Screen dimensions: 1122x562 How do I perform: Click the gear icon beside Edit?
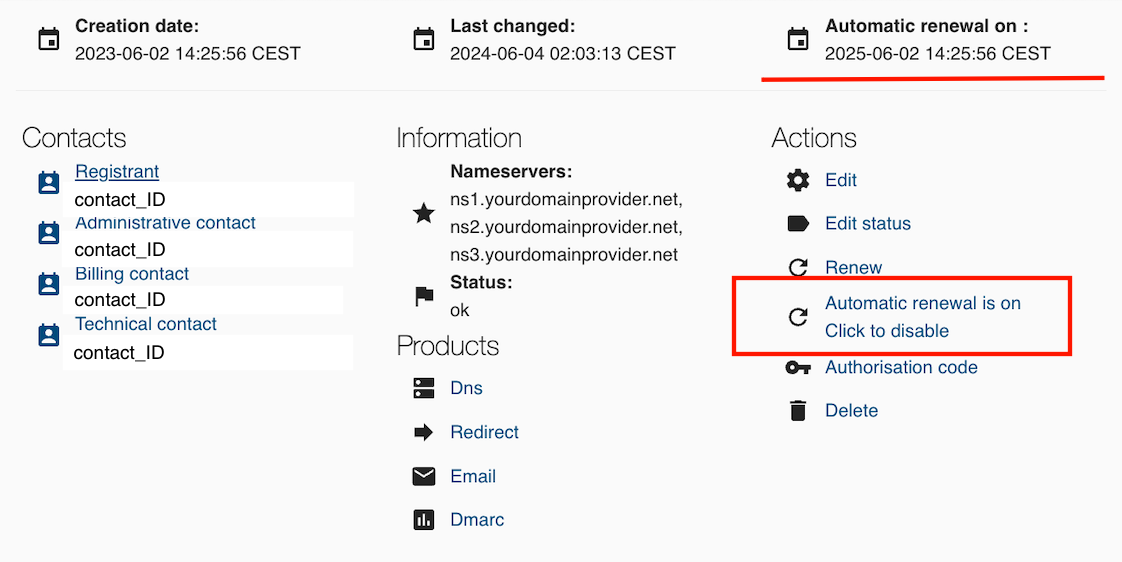click(798, 180)
